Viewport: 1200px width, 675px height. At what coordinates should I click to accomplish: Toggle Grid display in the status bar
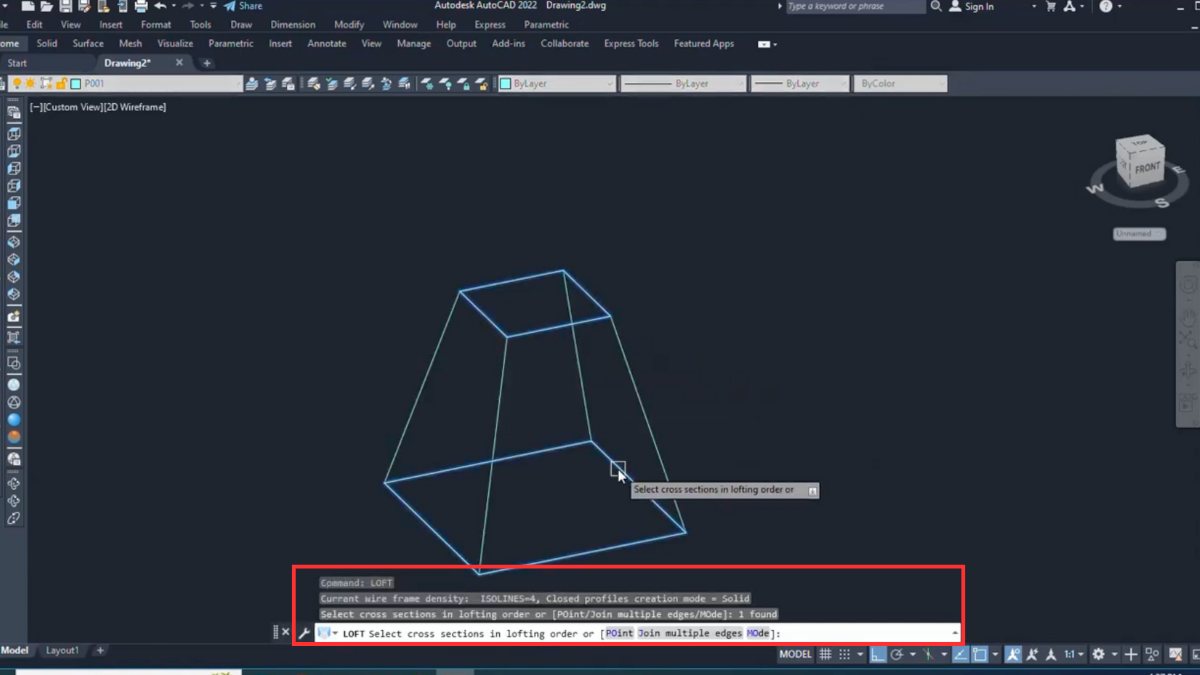click(x=825, y=654)
